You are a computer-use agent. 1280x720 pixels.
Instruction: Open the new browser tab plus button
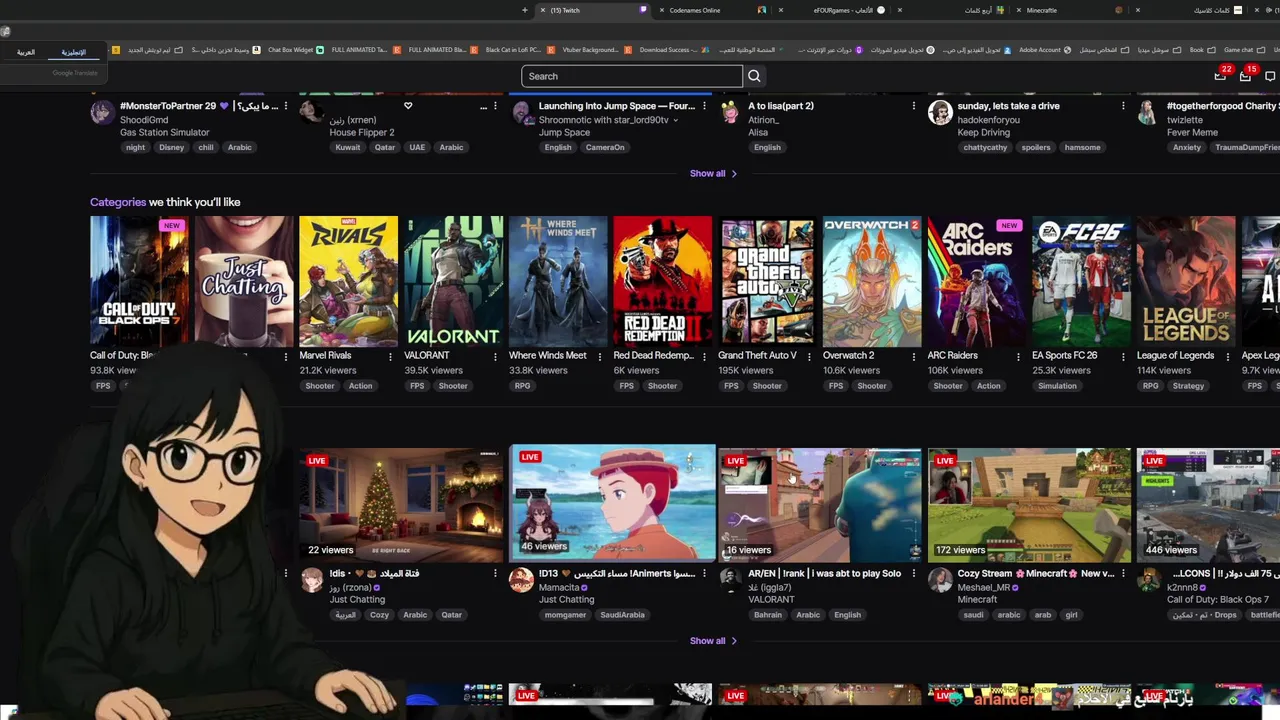click(x=525, y=10)
